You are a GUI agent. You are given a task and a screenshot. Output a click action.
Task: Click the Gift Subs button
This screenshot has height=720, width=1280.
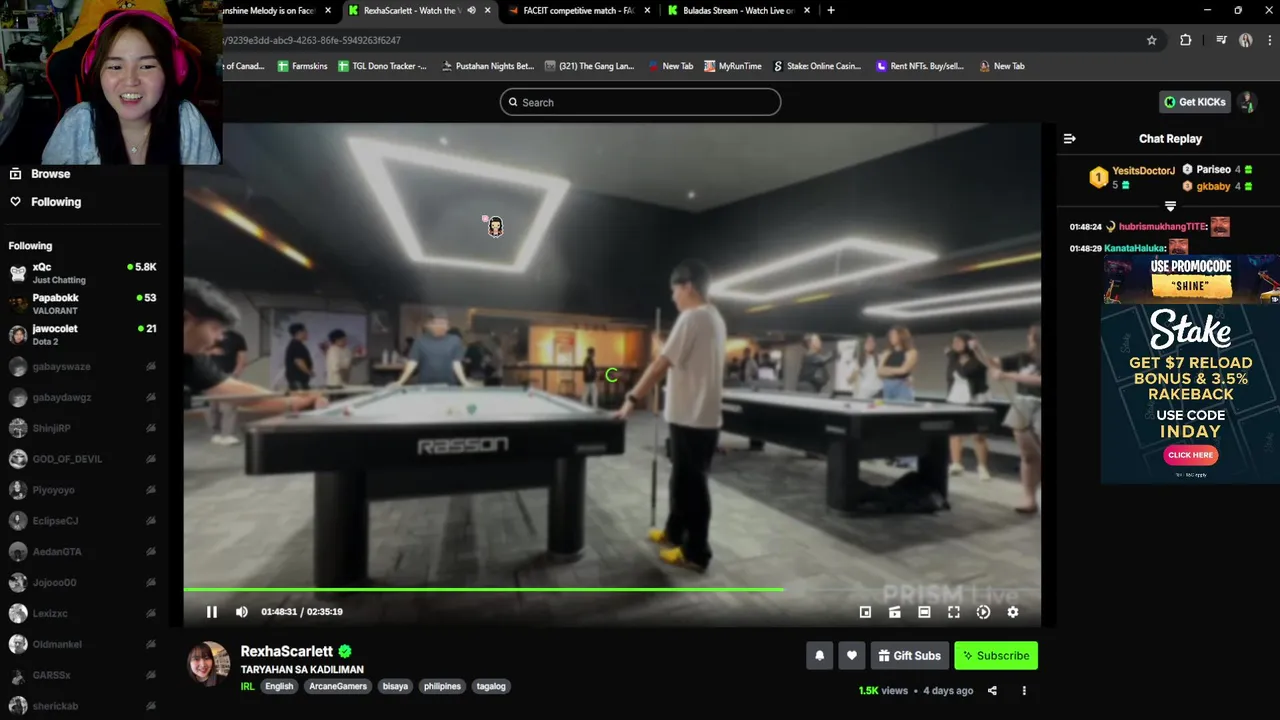(910, 656)
